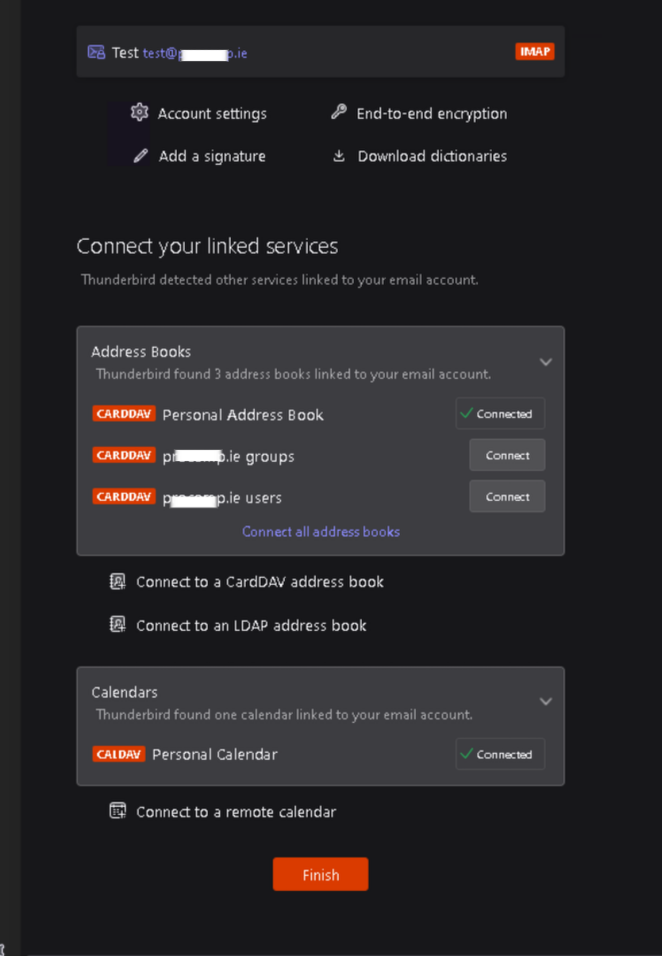
Task: Toggle Connected state of Personal Address Book
Action: (500, 413)
